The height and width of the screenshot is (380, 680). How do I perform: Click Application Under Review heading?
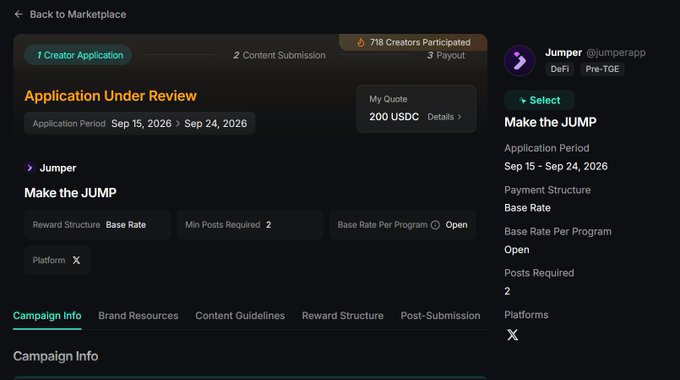pyautogui.click(x=111, y=96)
